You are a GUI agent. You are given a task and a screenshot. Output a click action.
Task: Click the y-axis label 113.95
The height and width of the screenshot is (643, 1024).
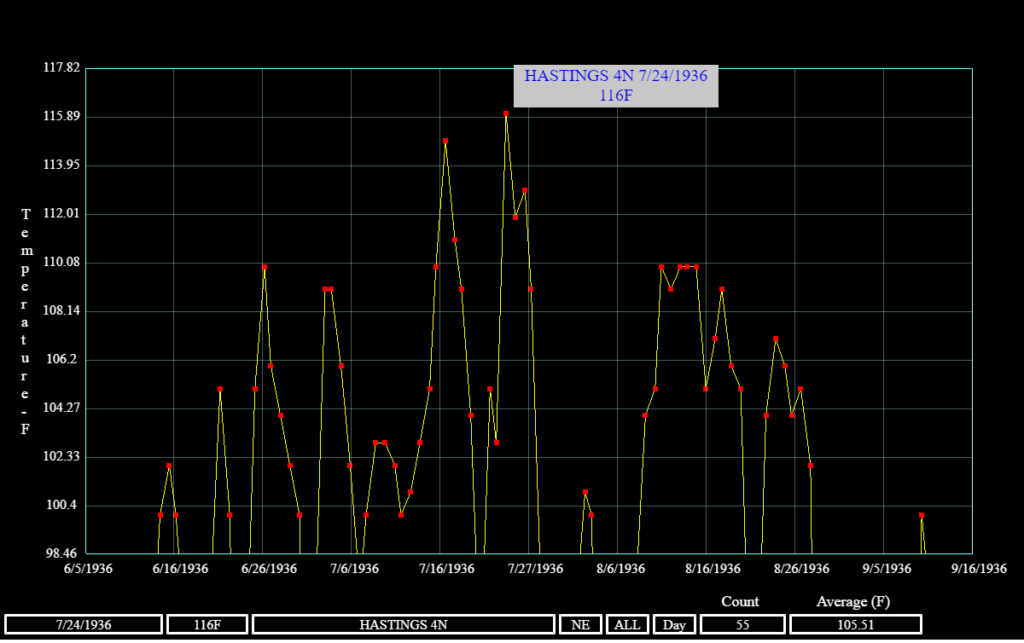click(x=61, y=165)
